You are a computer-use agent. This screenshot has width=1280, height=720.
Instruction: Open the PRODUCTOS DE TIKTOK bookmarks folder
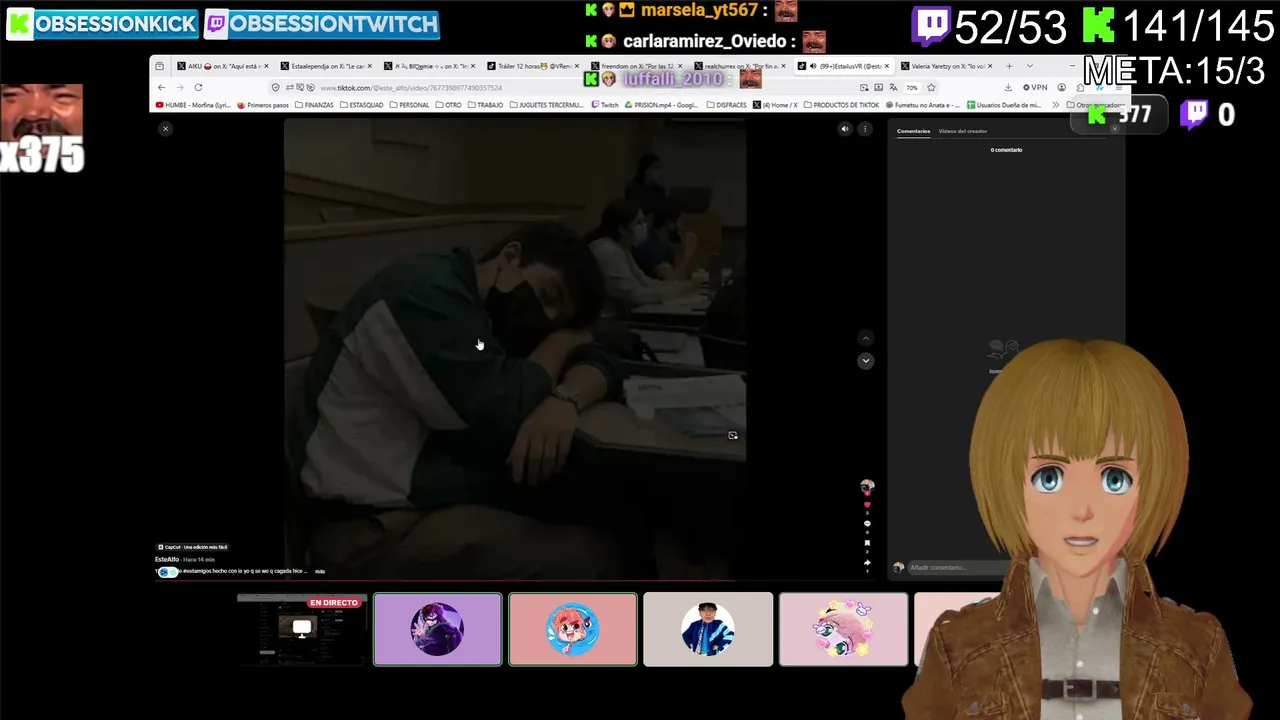tap(842, 105)
